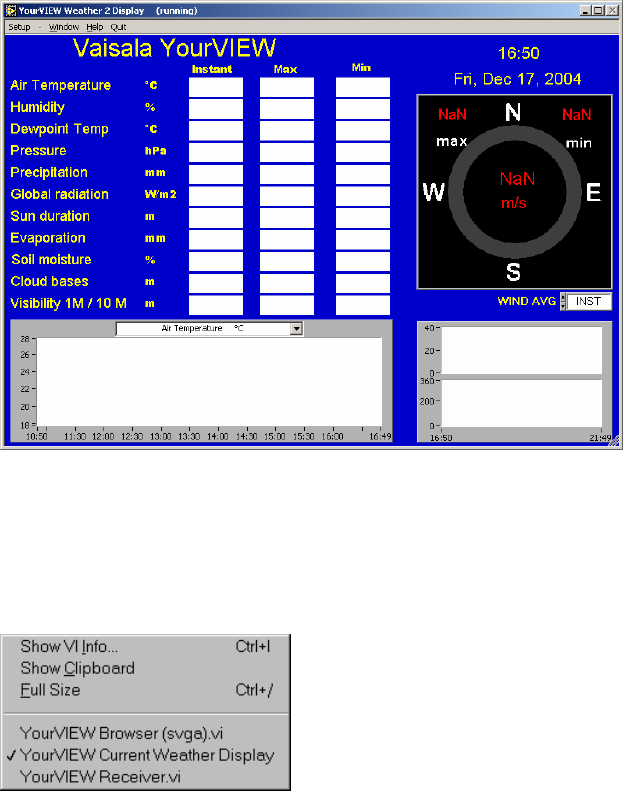Click Air Temperature Max value field
Screen dimensions: 623x791
point(287,87)
